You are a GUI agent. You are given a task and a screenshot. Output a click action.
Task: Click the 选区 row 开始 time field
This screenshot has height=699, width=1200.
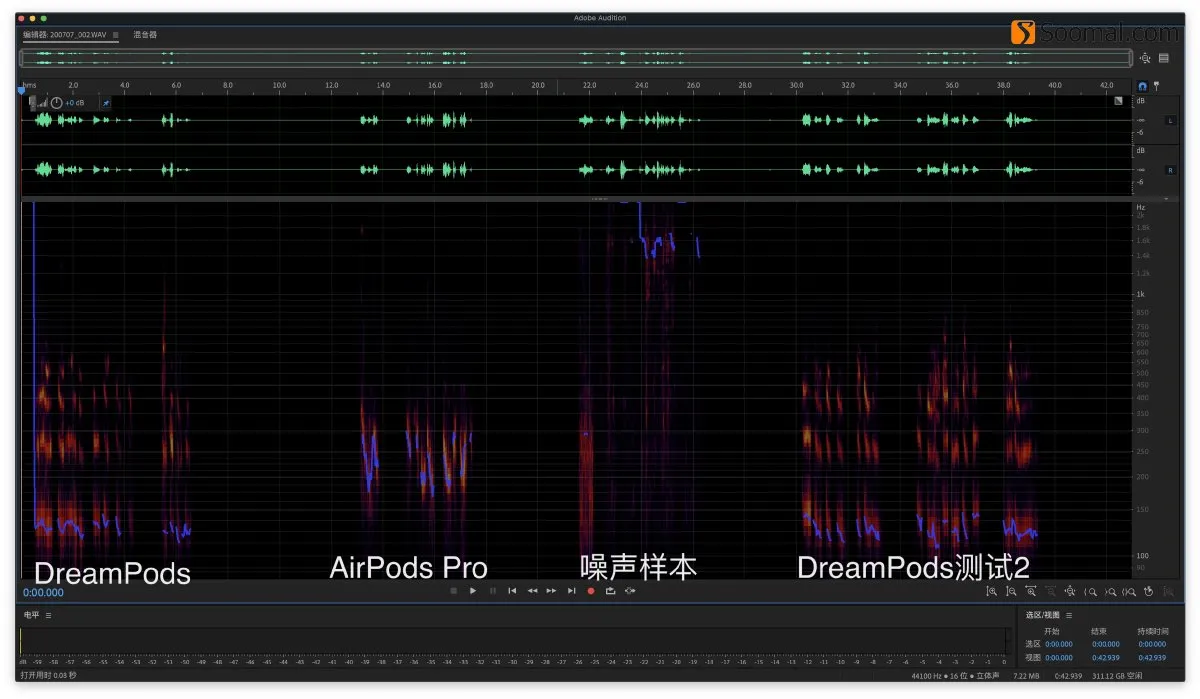1058,644
